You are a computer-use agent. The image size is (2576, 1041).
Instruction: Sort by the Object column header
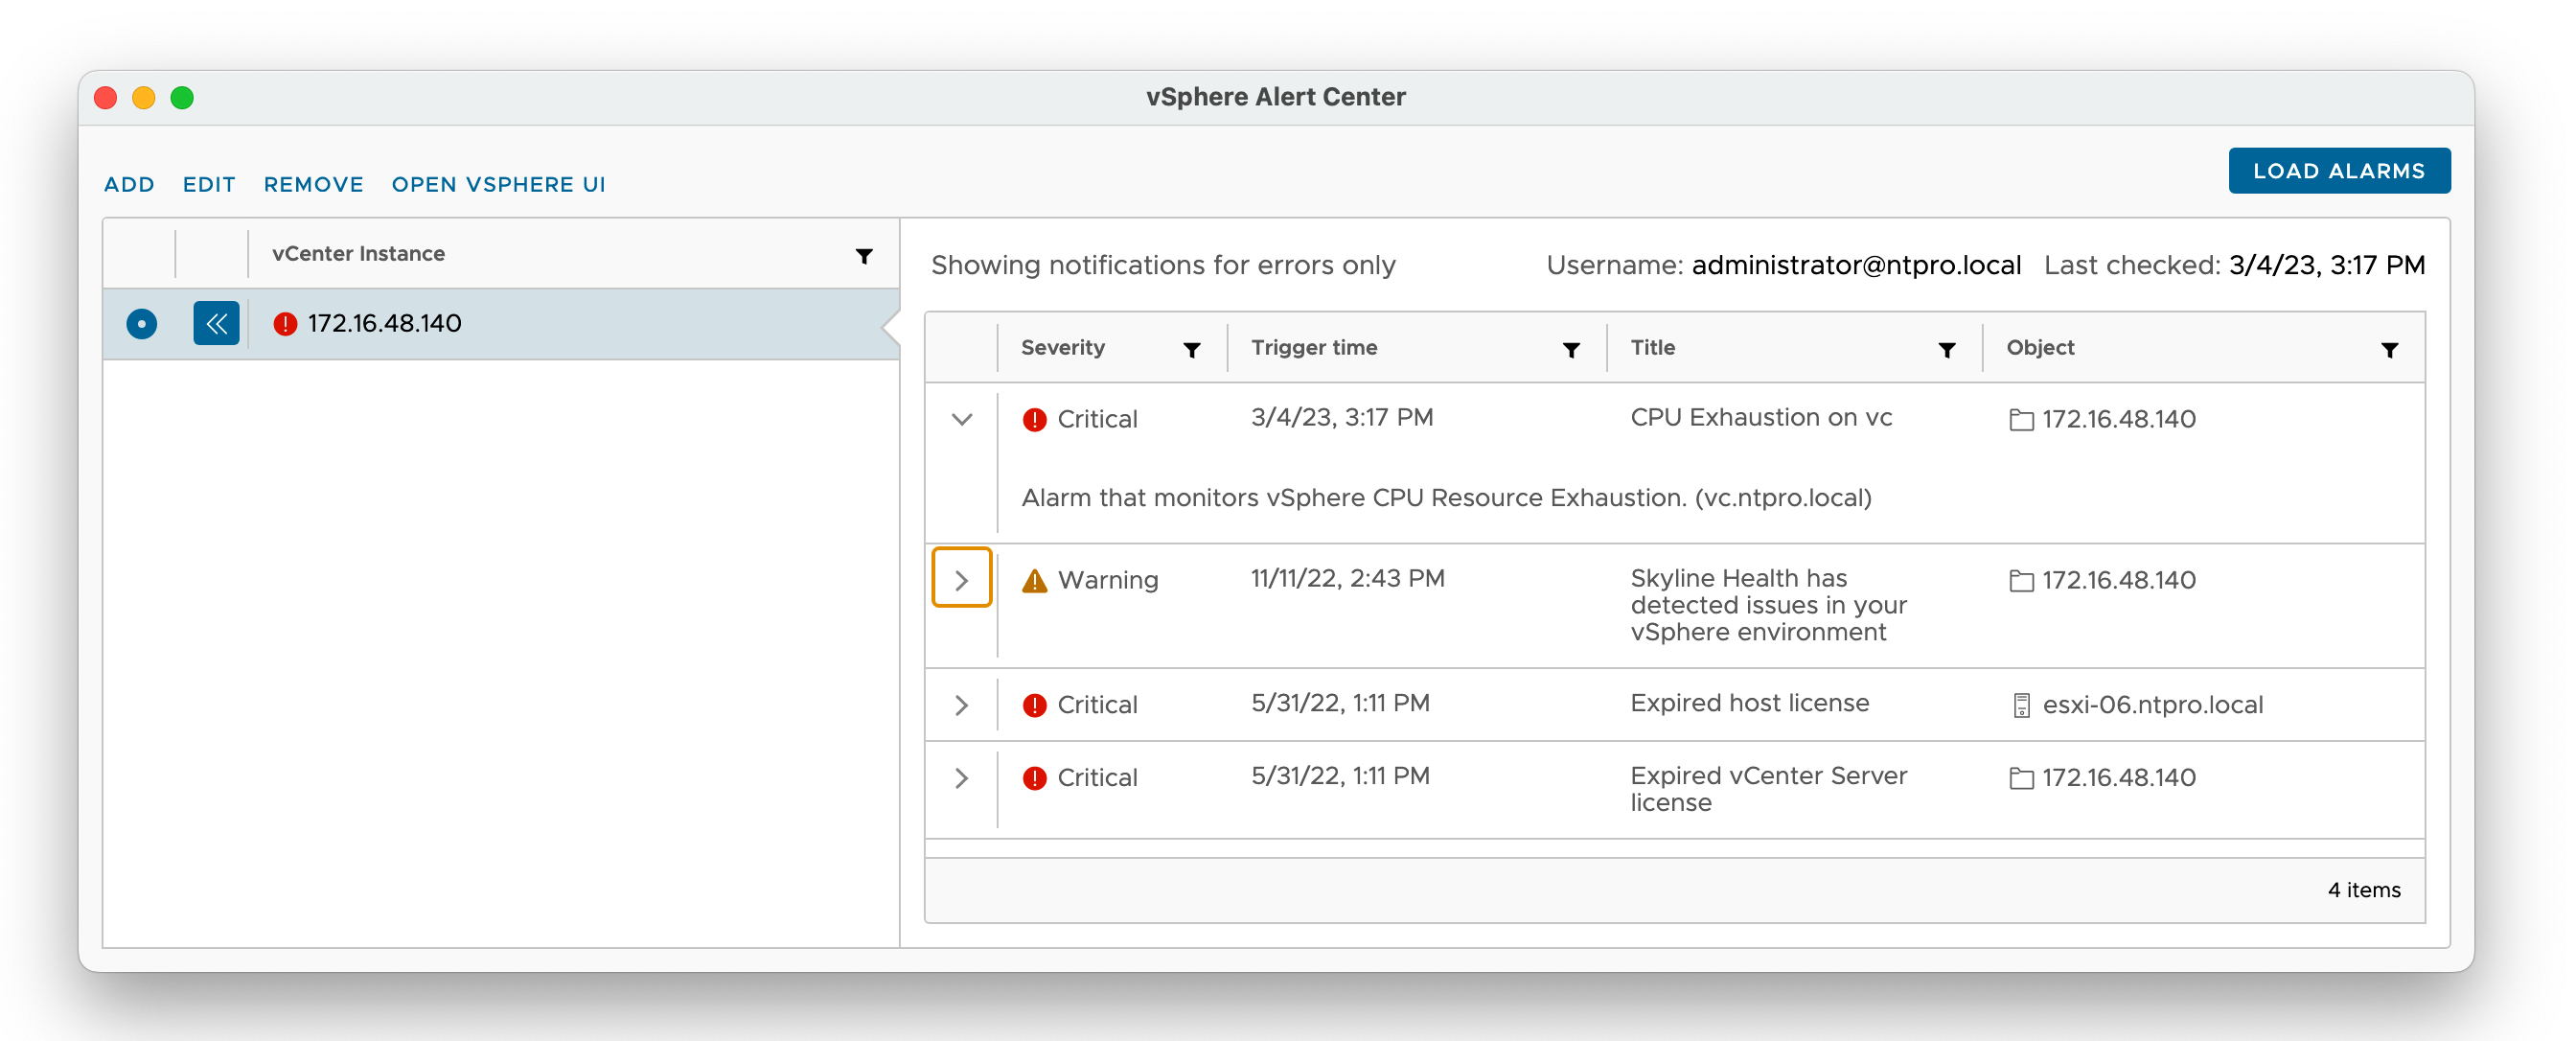point(2040,347)
